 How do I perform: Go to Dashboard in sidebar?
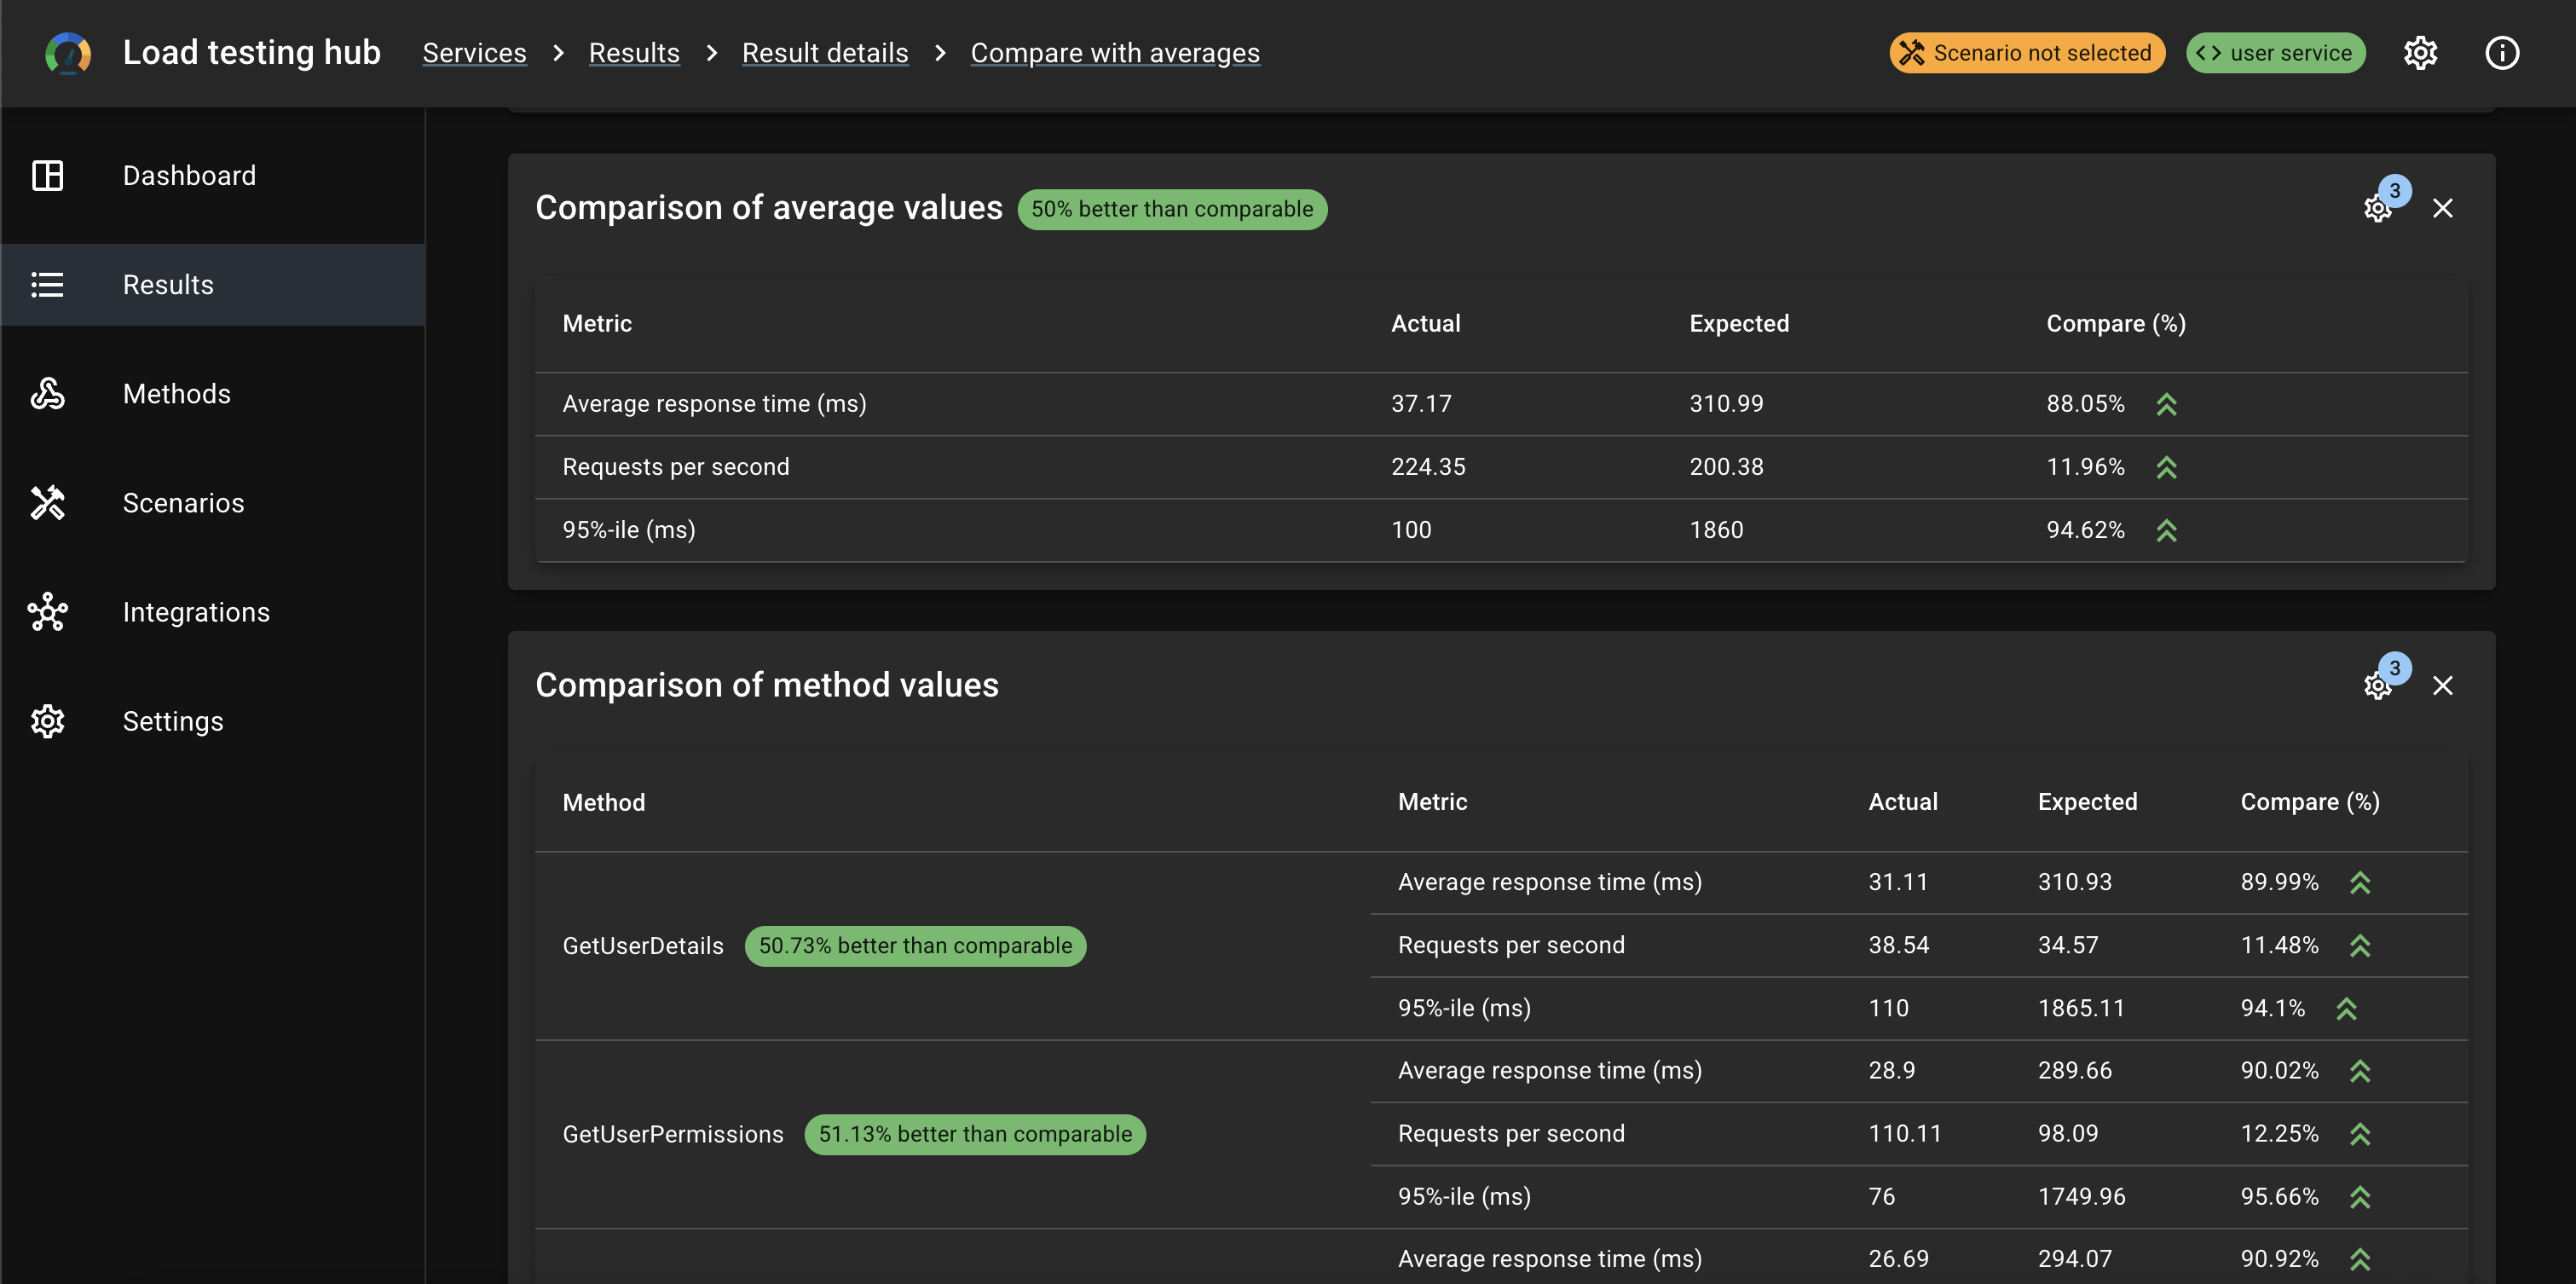pos(213,175)
